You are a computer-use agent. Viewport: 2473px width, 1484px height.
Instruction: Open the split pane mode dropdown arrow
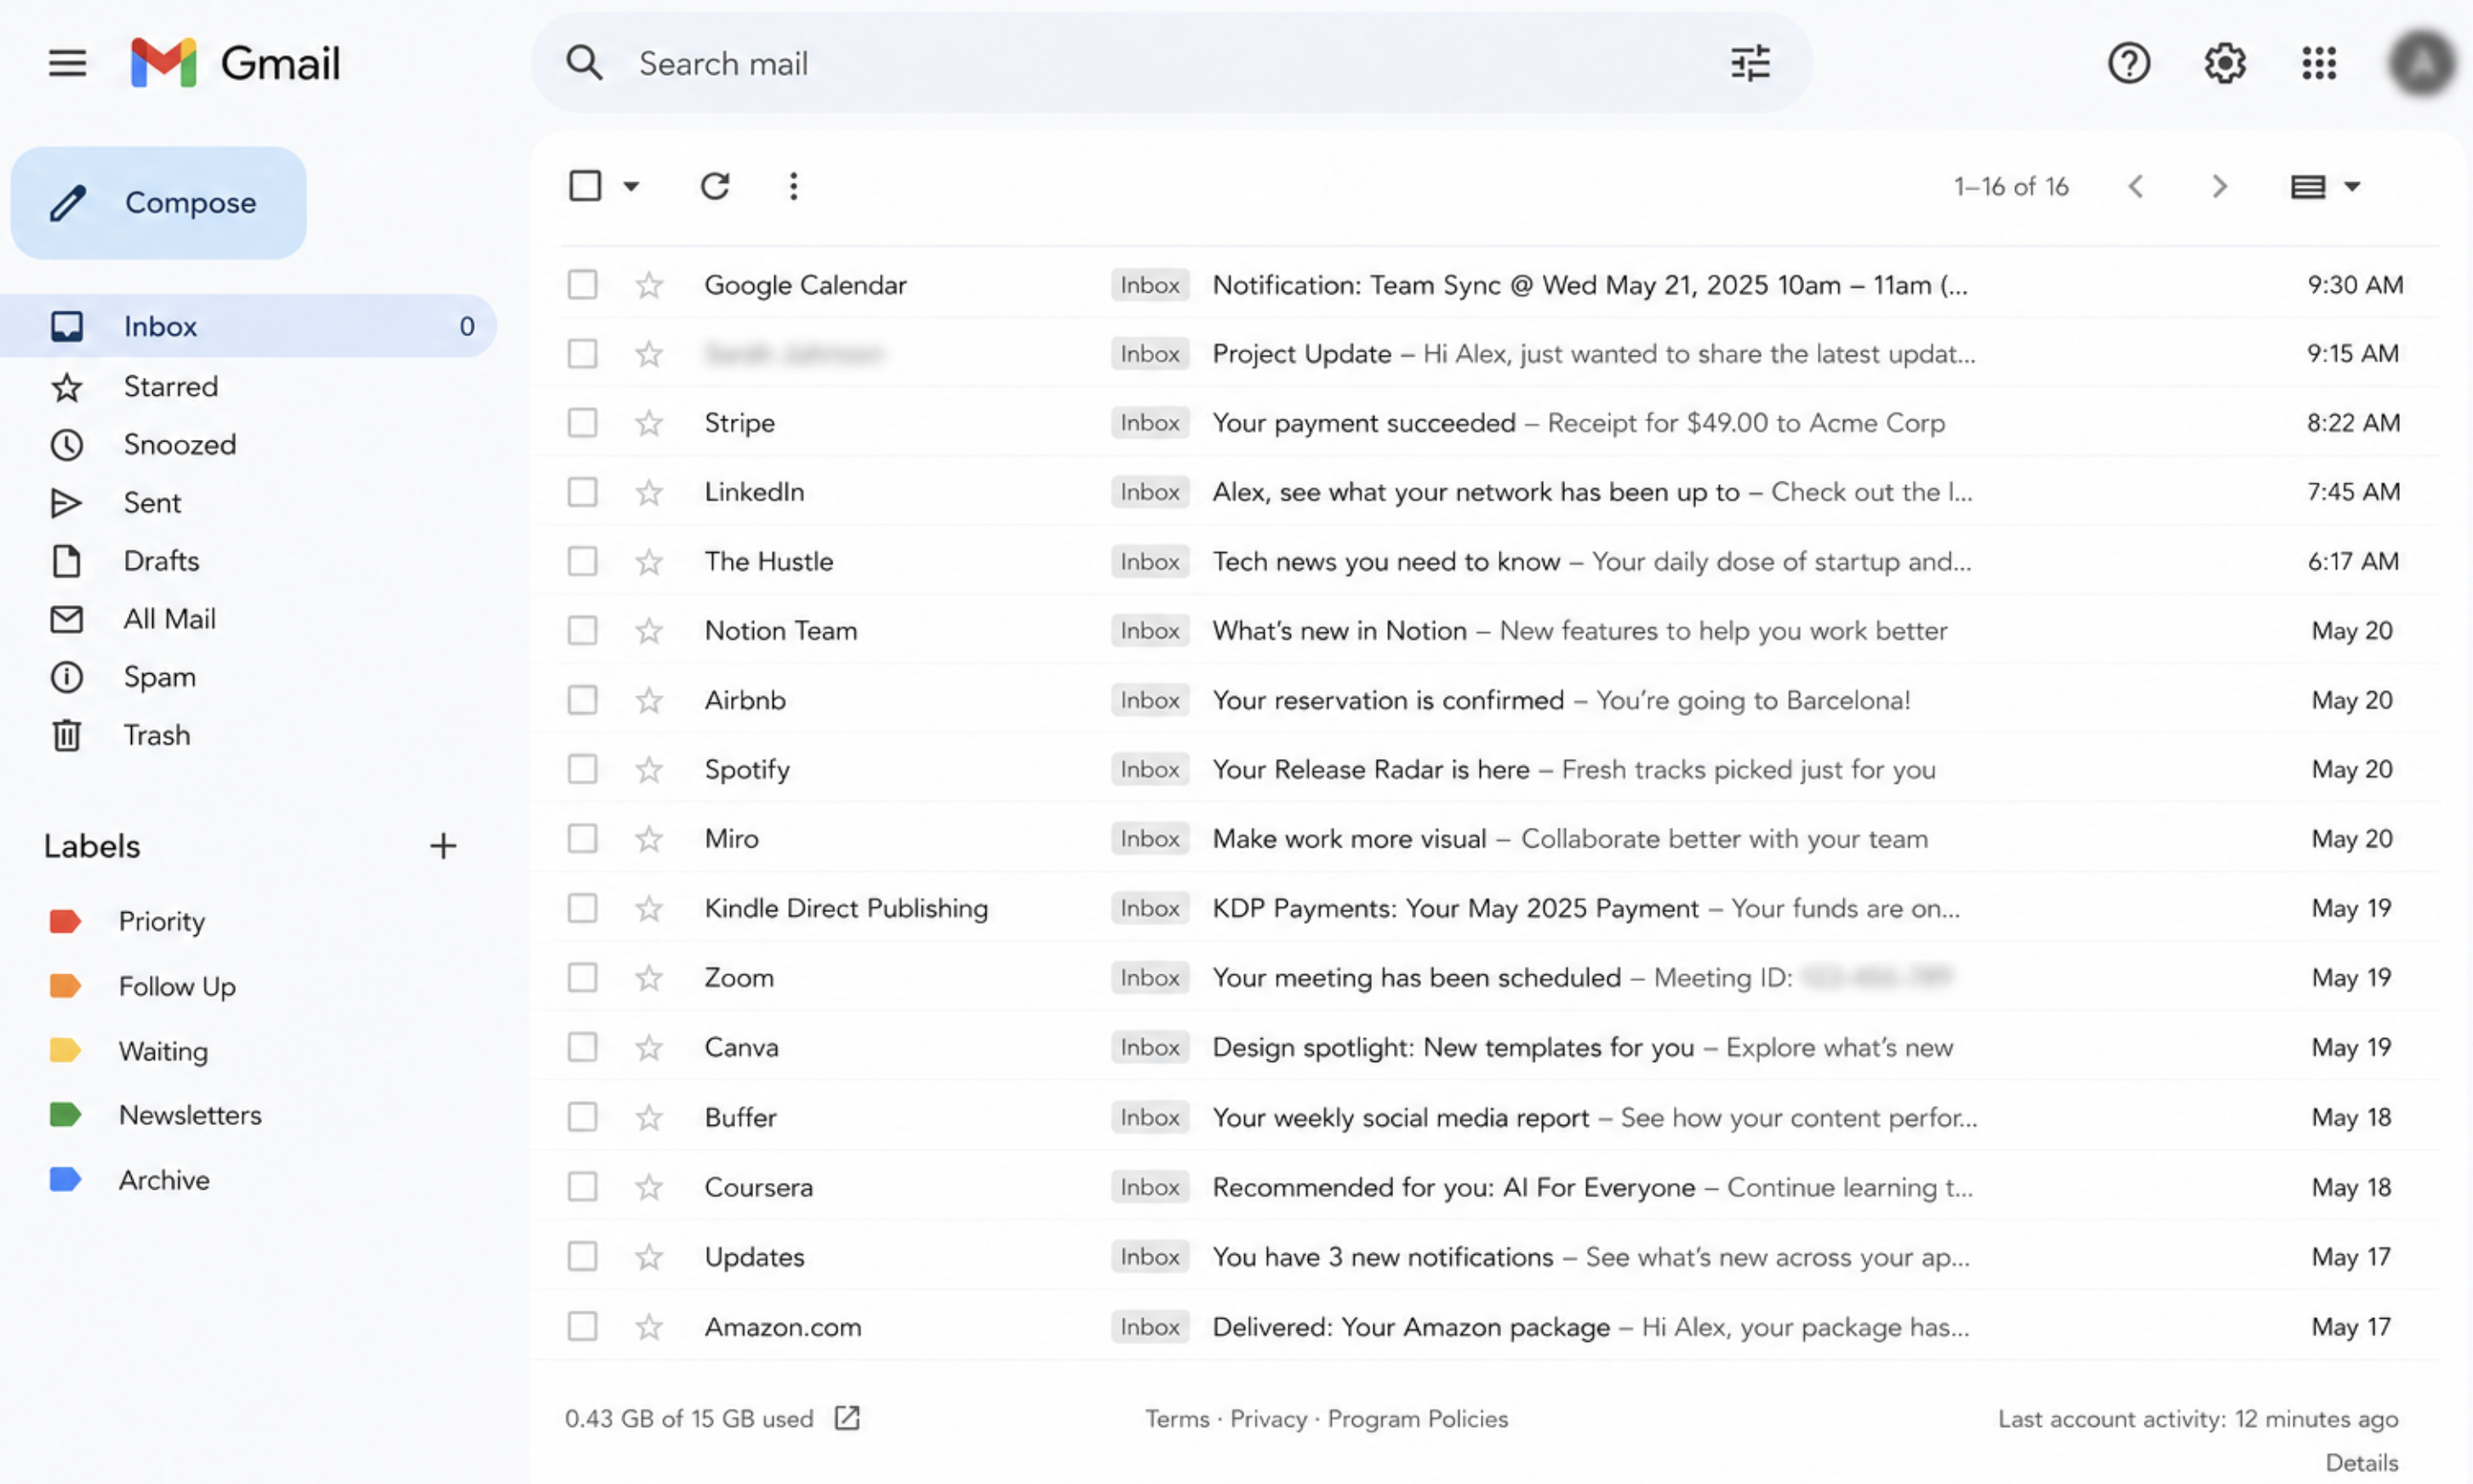2352,186
